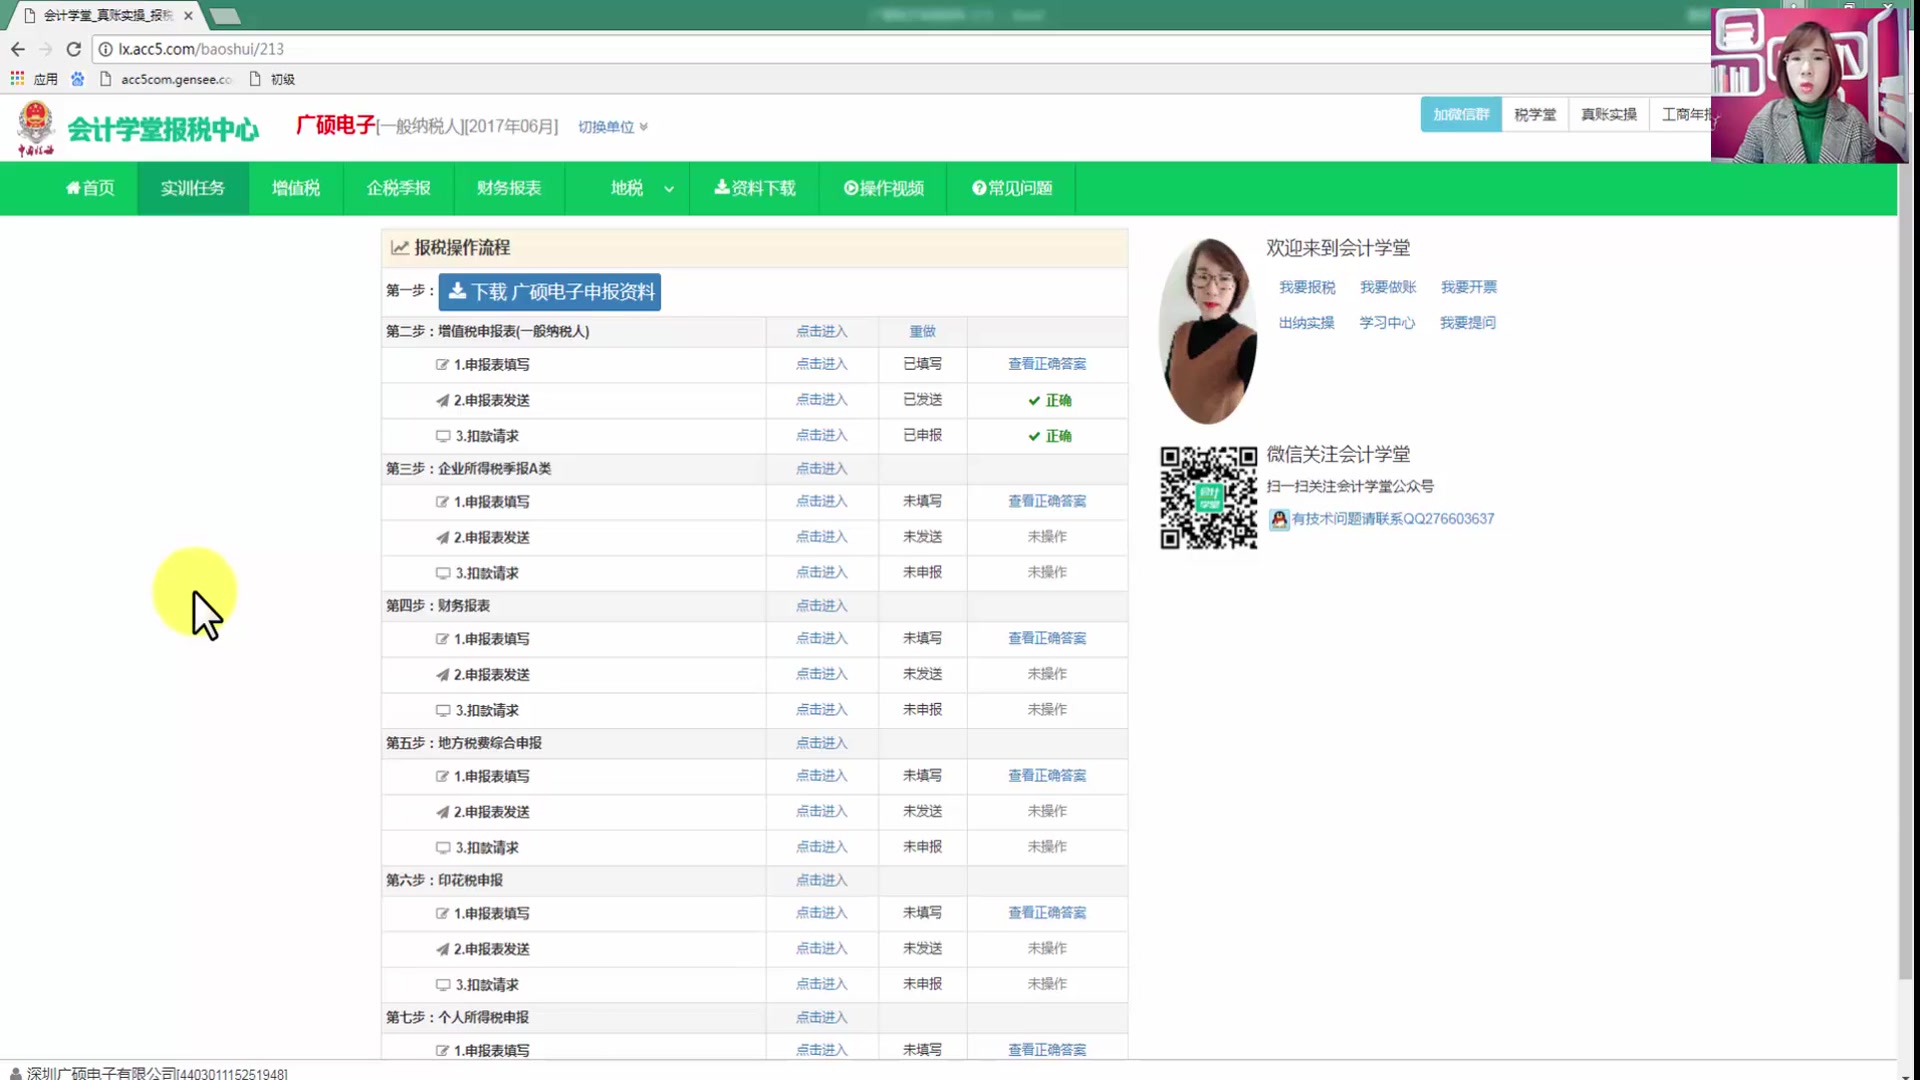Open the 我要做账 quick link
Image resolution: width=1920 pixels, height=1080 pixels.
pos(1388,287)
